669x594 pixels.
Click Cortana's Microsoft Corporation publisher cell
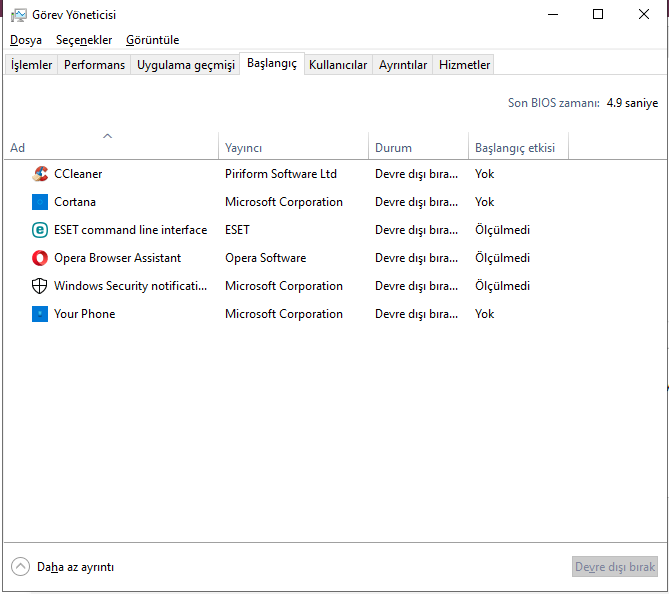pyautogui.click(x=284, y=202)
